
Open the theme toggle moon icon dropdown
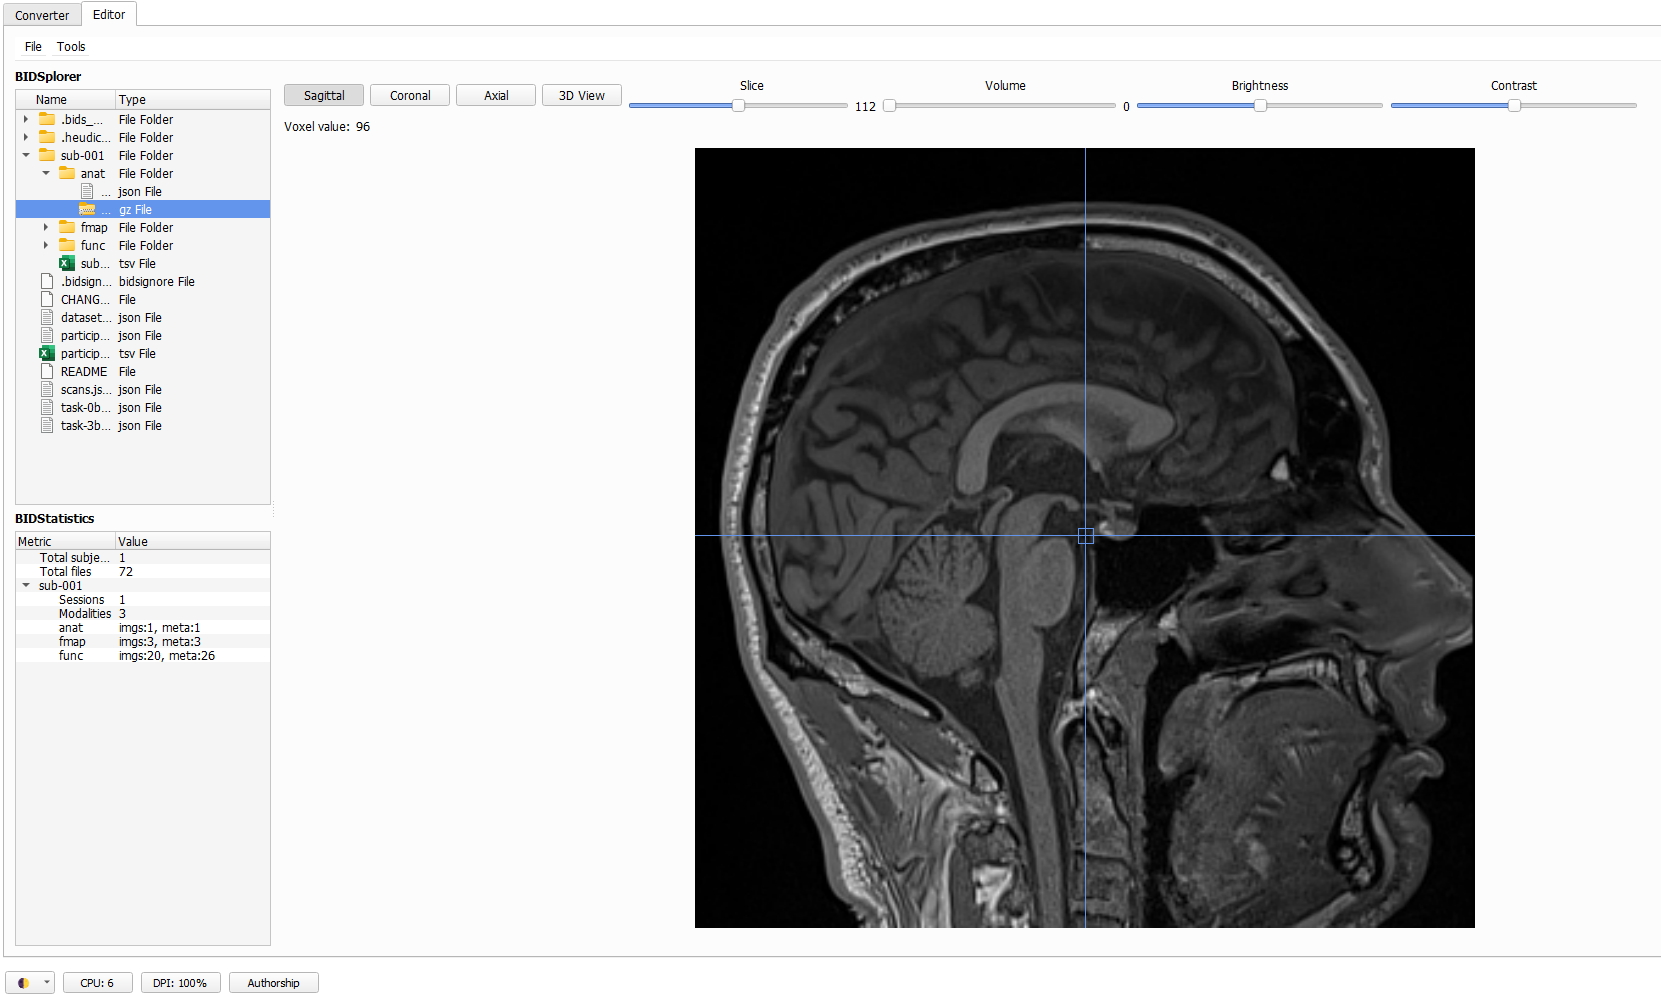pos(32,983)
